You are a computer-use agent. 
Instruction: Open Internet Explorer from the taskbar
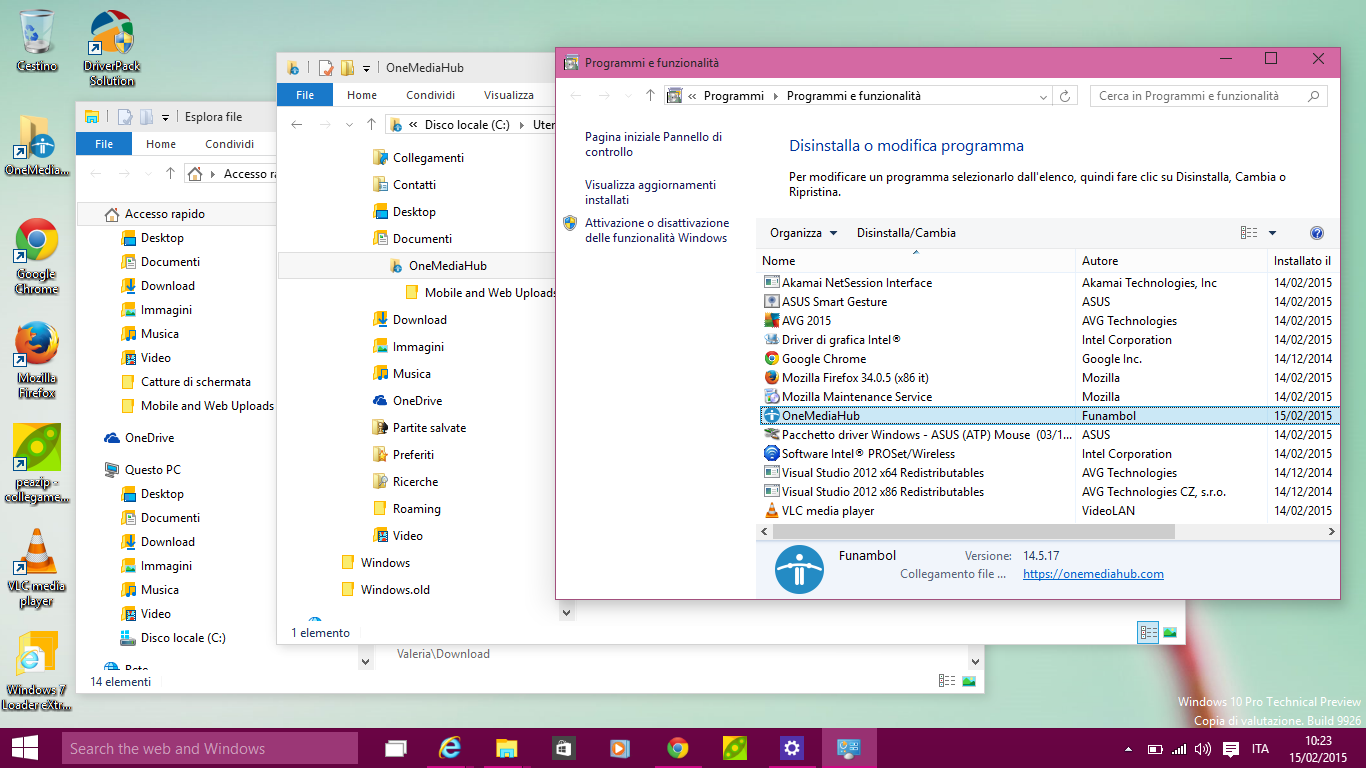coord(450,748)
